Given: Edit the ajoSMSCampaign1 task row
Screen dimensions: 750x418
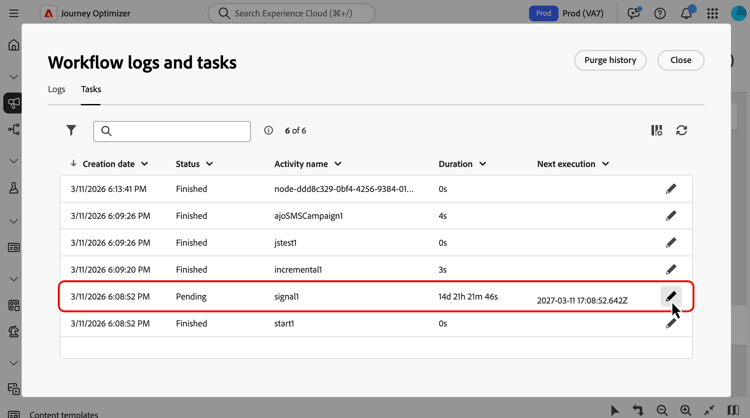Looking at the screenshot, I should (671, 216).
